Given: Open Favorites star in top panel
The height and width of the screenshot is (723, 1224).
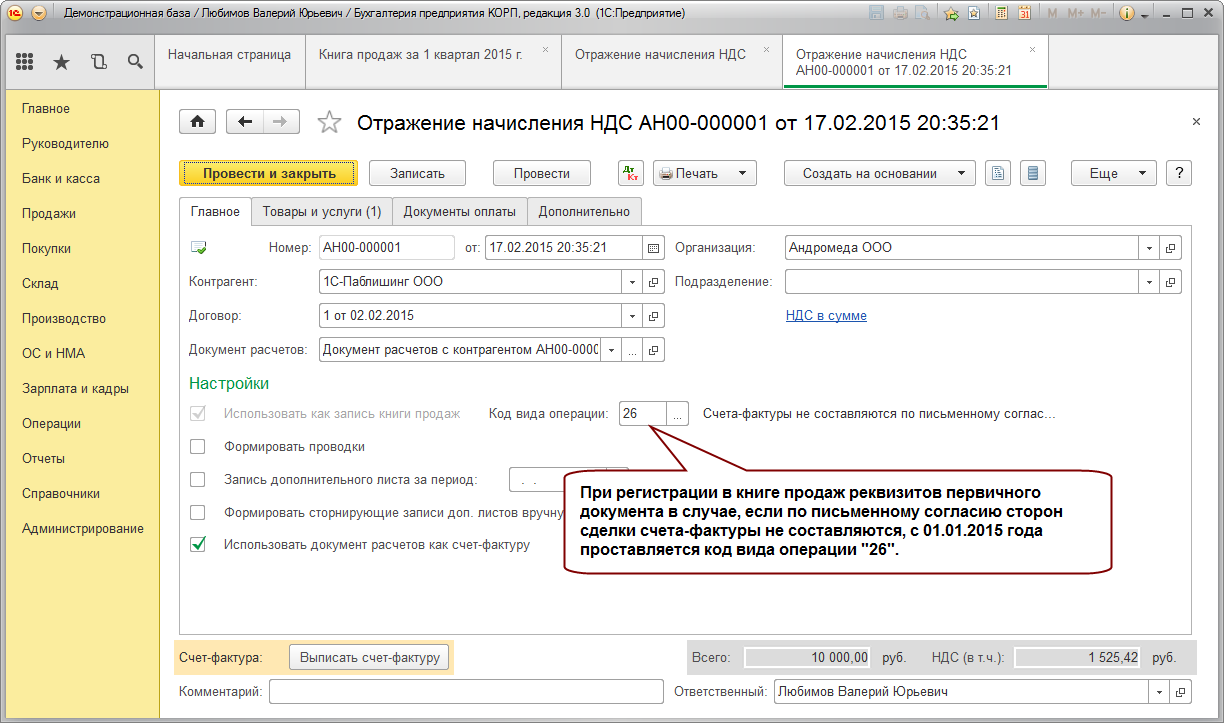Looking at the screenshot, I should tap(61, 62).
